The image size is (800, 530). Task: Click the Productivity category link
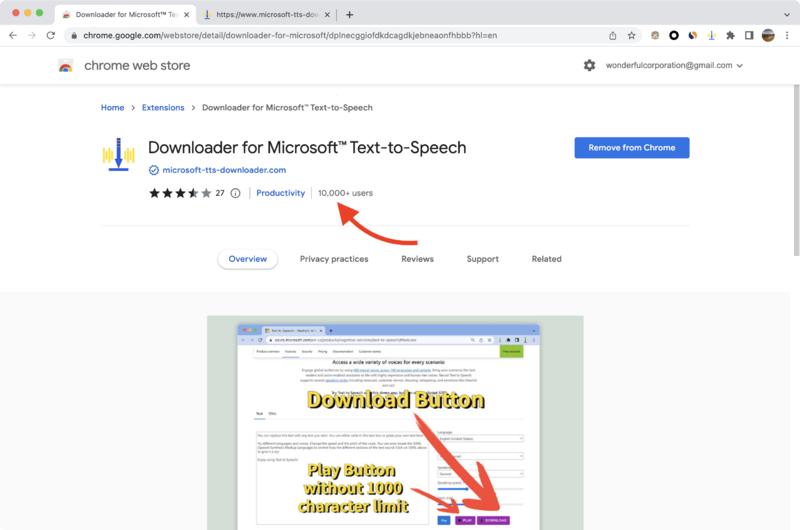click(x=280, y=193)
